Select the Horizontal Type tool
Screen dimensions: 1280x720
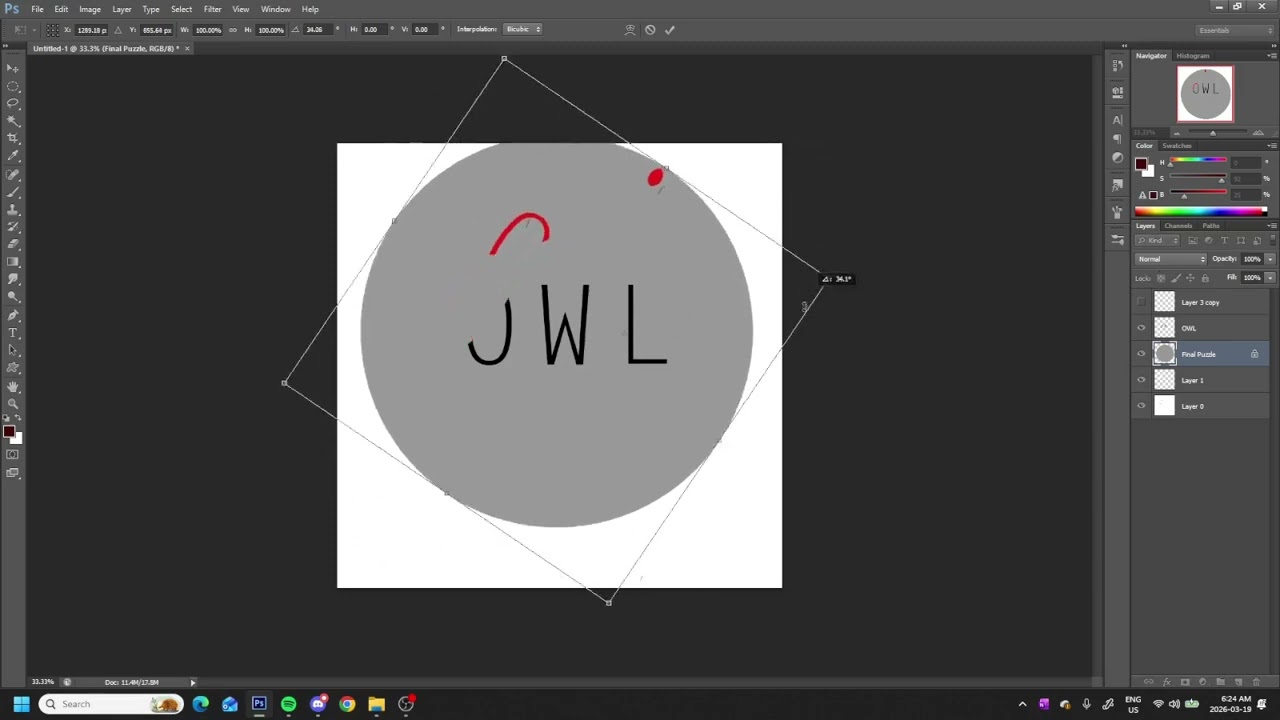click(x=13, y=333)
